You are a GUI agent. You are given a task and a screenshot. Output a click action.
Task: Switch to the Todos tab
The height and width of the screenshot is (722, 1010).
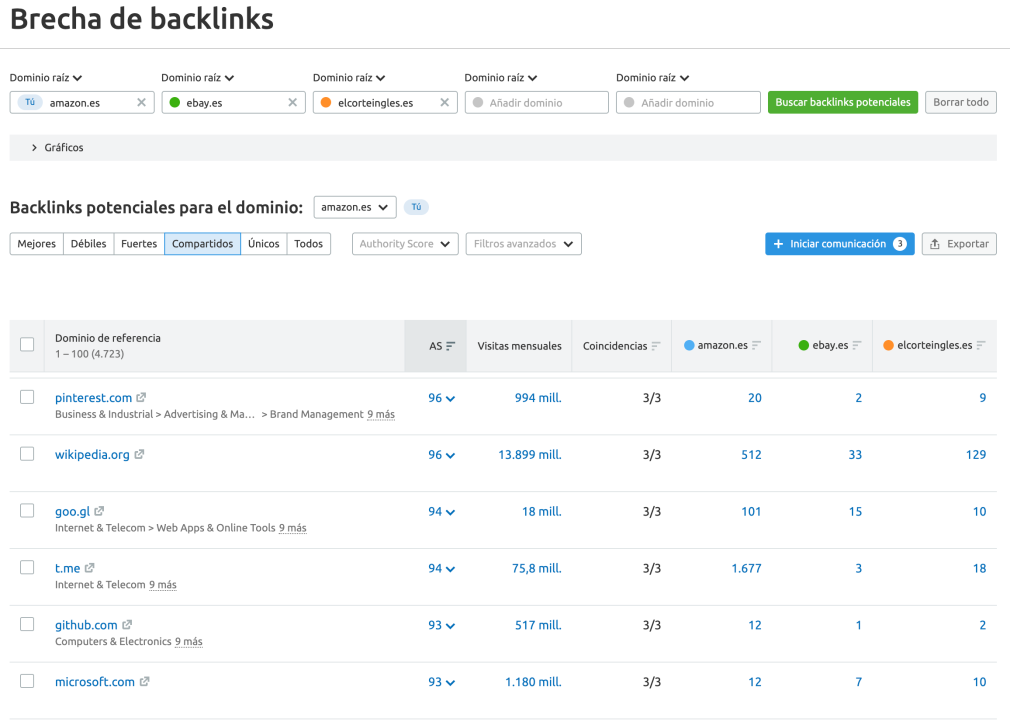click(309, 243)
